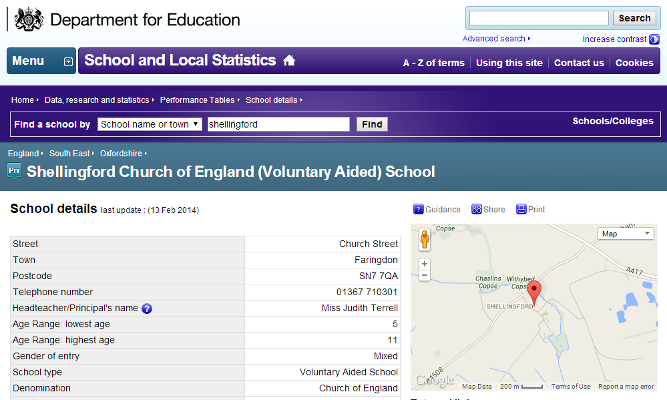Screen dimensions: 667x400
Task: Click the Print icon
Action: tap(521, 209)
